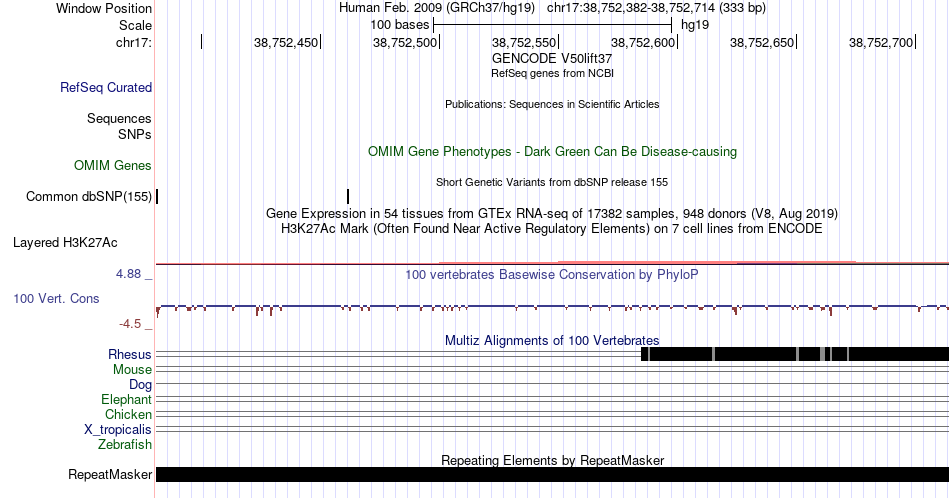Click the GENCODE V50lift37 track title
The height and width of the screenshot is (498, 950).
point(552,59)
